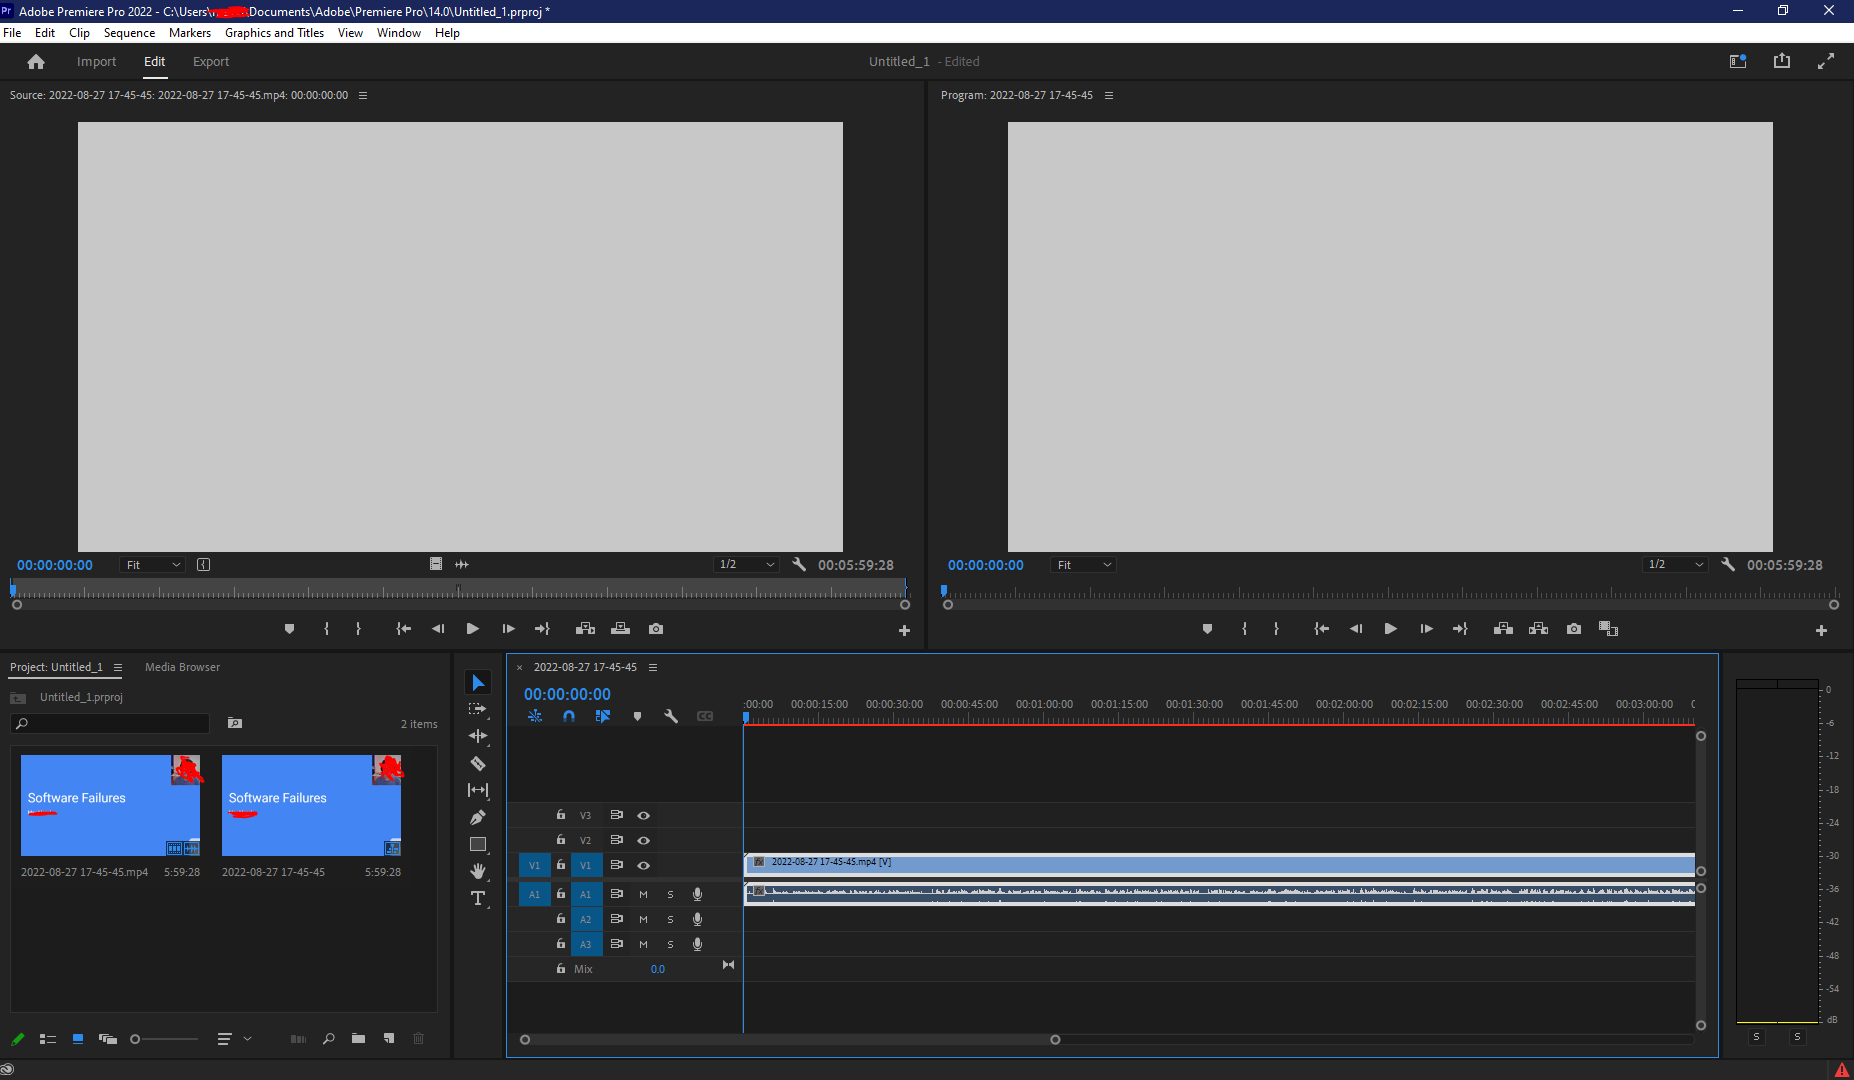Select the Hand tool

click(x=478, y=871)
